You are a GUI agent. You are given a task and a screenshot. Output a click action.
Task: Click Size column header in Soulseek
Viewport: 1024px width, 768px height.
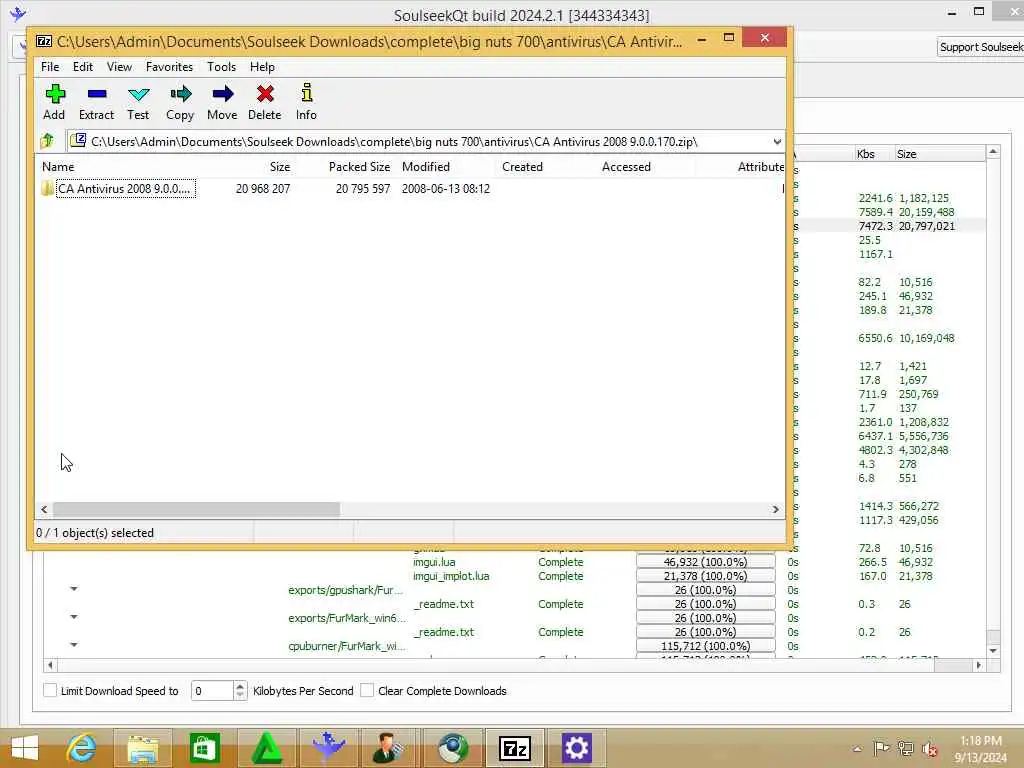point(906,154)
